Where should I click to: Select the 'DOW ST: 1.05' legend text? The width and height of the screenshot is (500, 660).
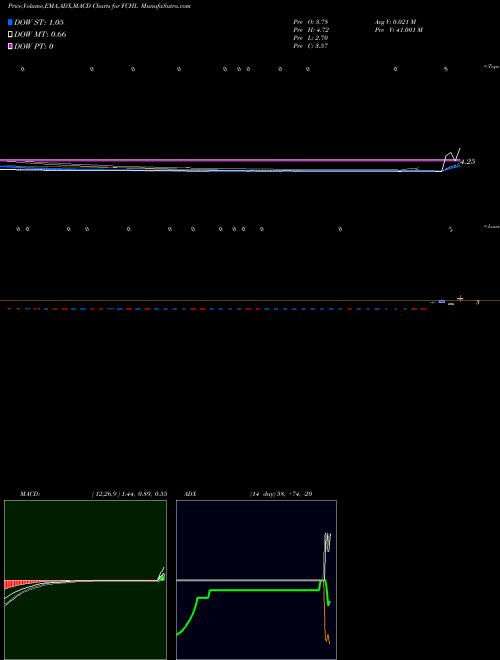pyautogui.click(x=39, y=22)
